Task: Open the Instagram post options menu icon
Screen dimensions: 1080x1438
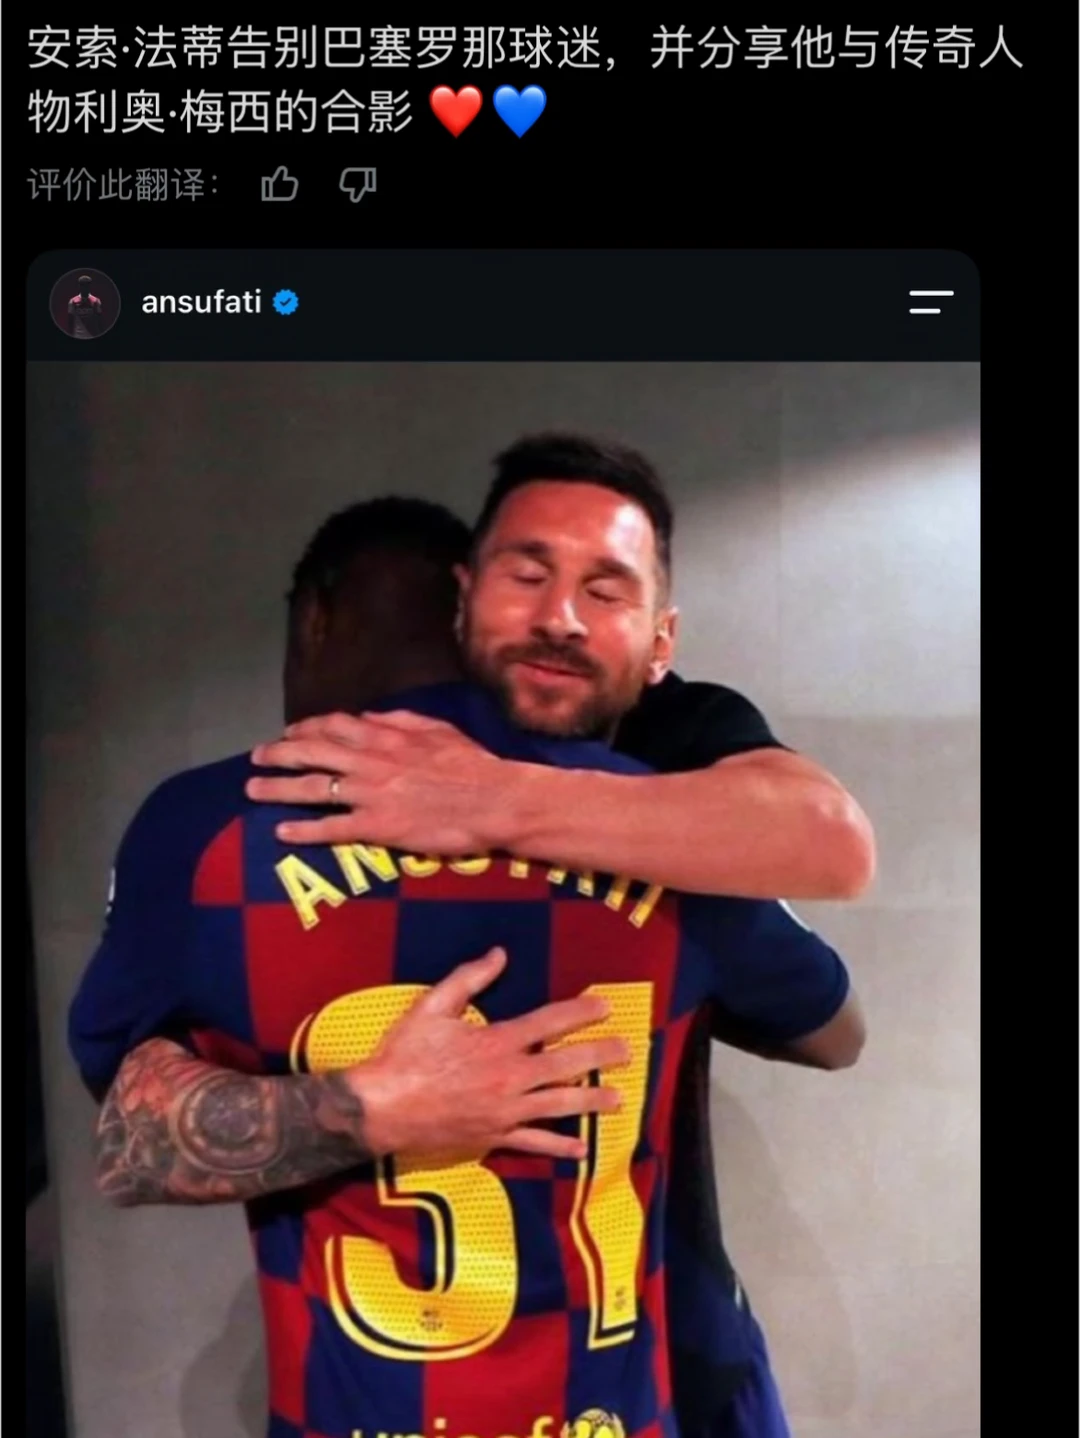Action: coord(930,302)
